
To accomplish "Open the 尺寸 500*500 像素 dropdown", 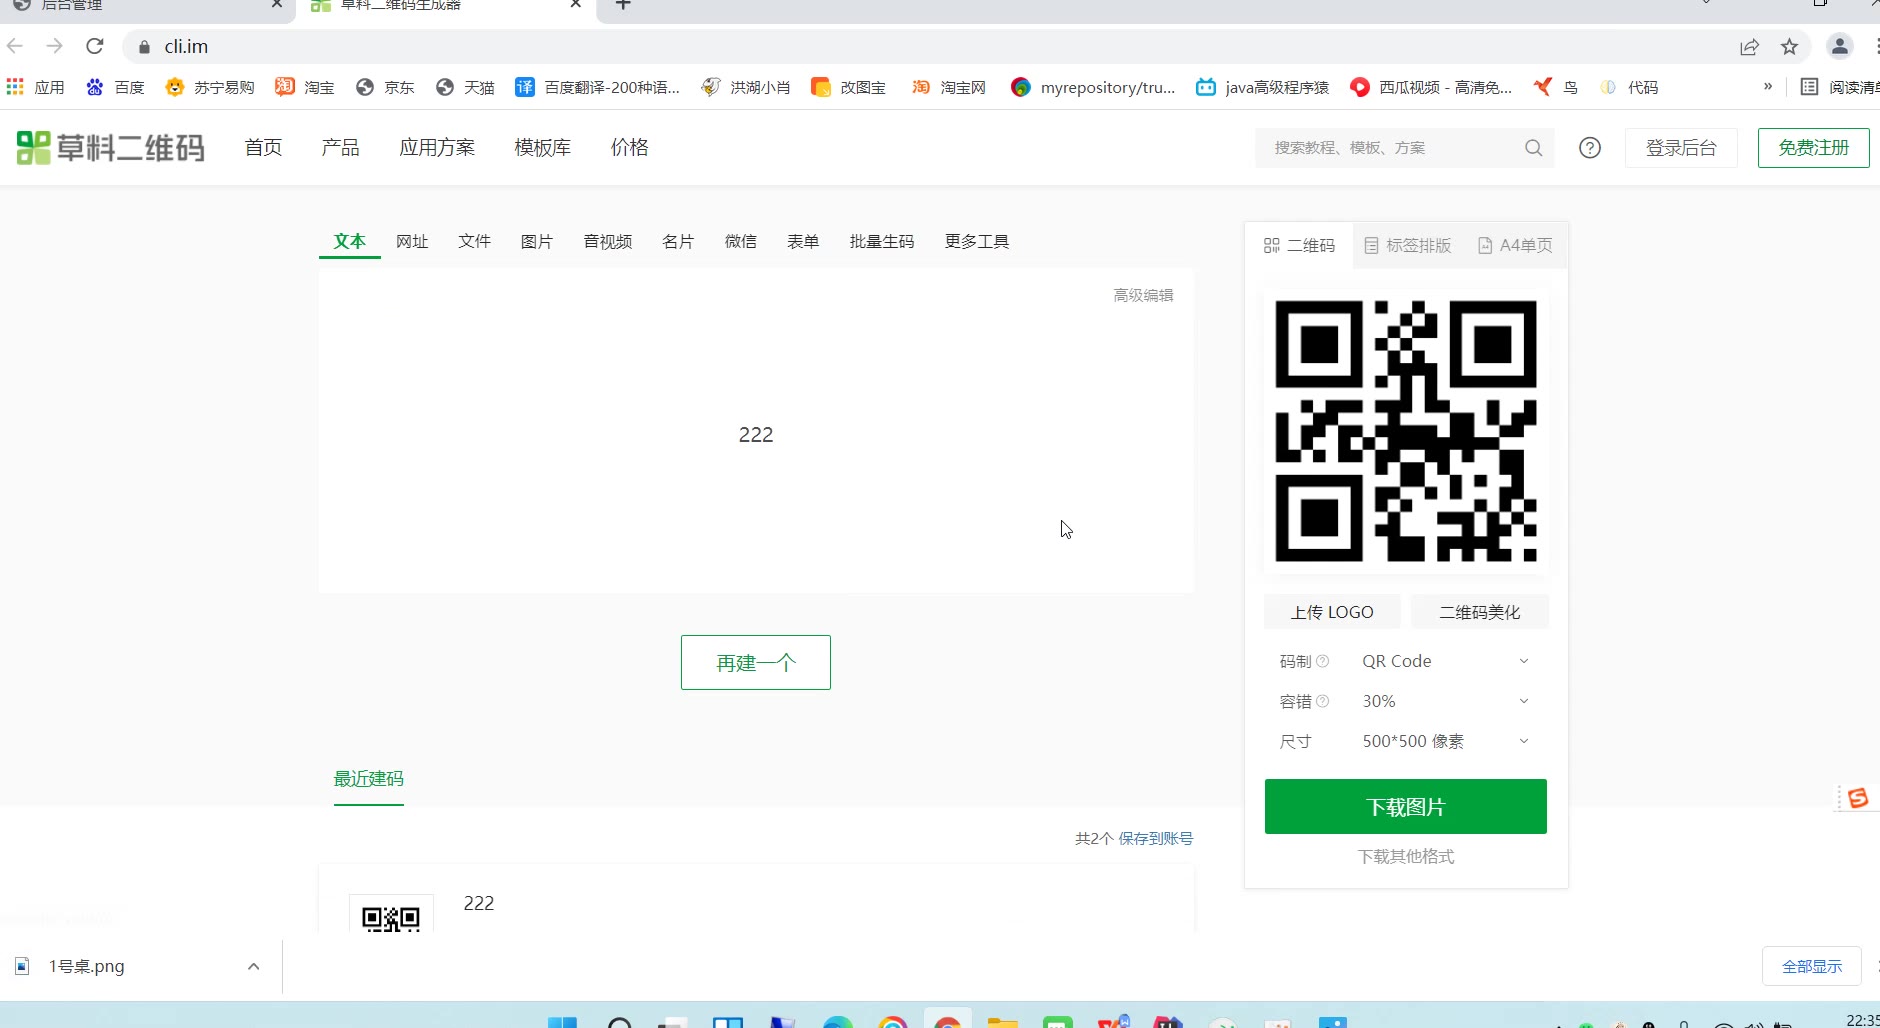I will tap(1445, 741).
